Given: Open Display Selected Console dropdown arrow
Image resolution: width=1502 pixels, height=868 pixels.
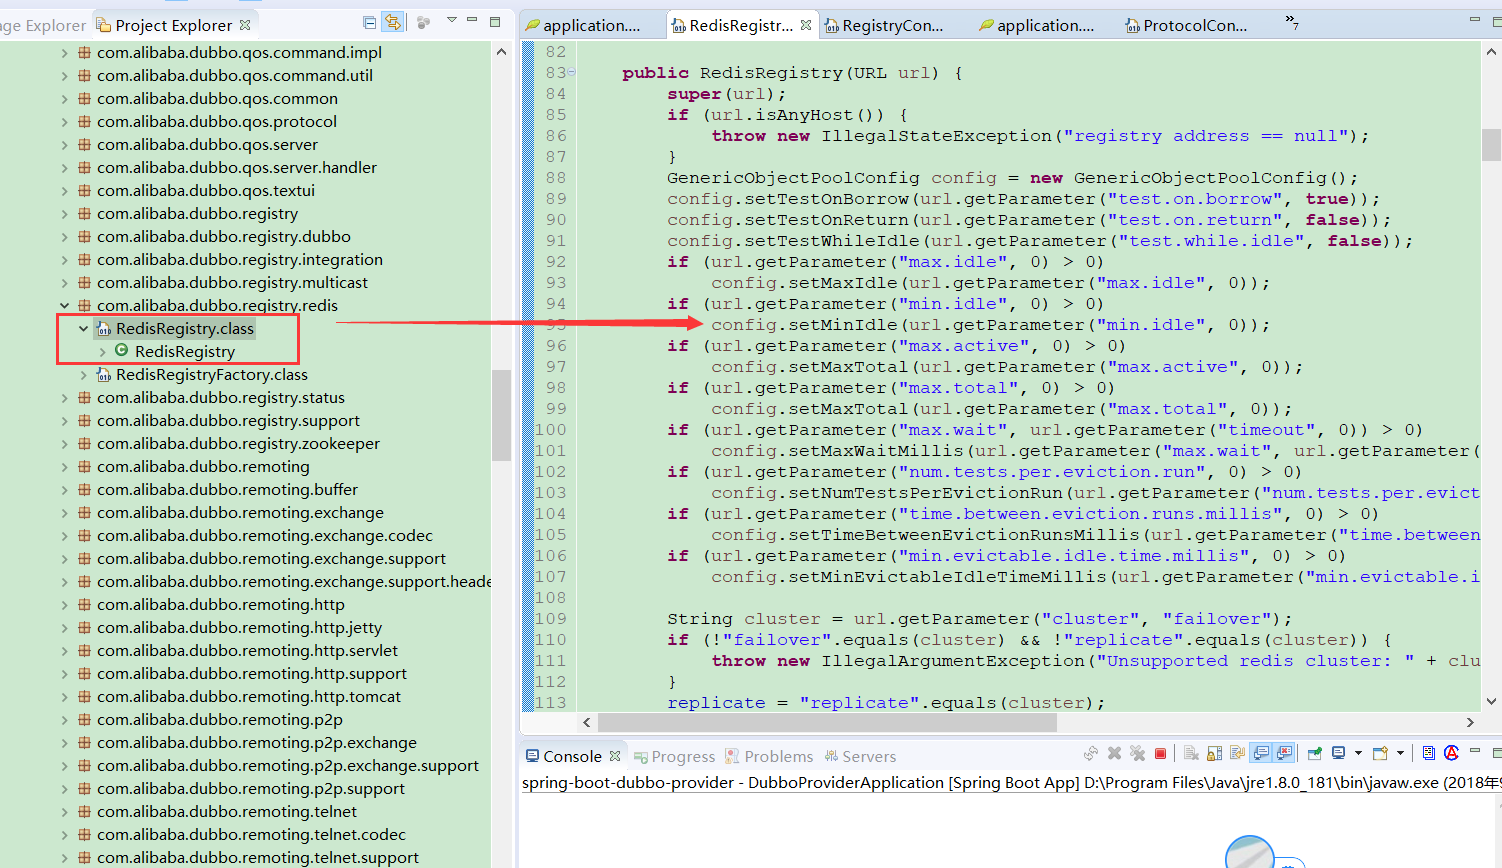Looking at the screenshot, I should (1358, 753).
